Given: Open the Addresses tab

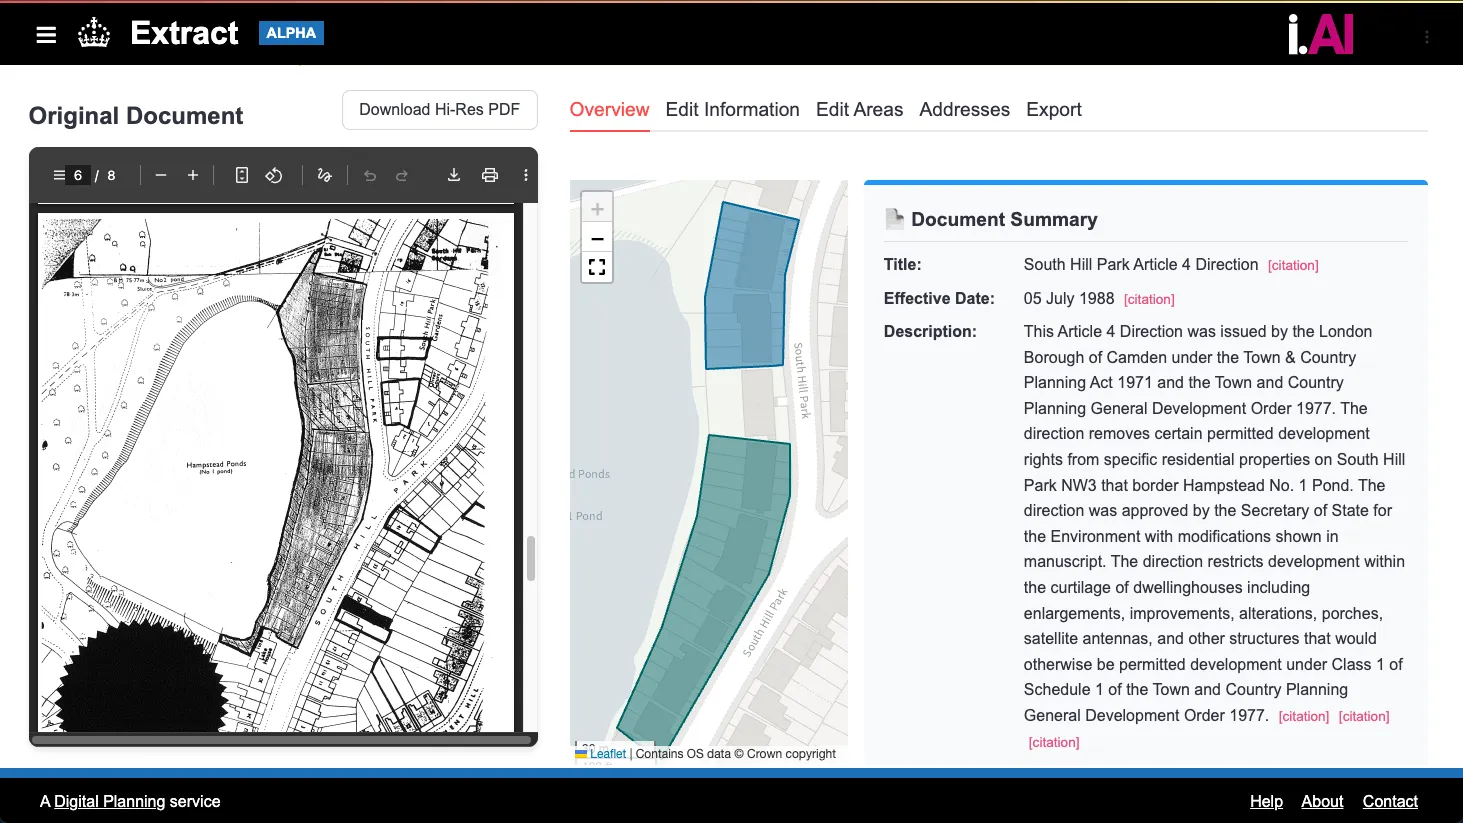Looking at the screenshot, I should tap(964, 110).
